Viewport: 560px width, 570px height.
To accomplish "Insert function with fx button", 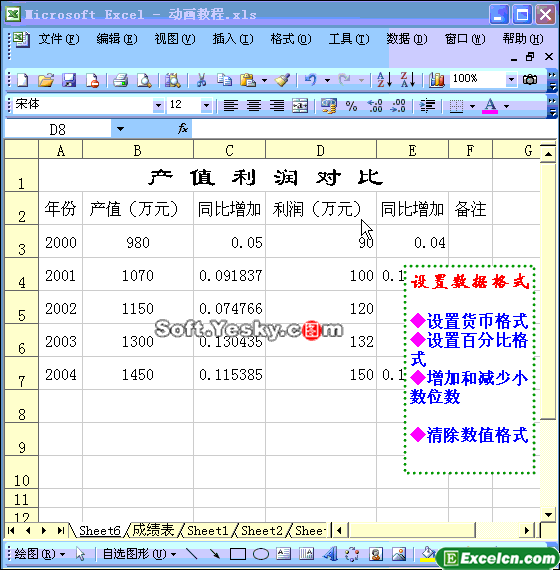I will (183, 128).
